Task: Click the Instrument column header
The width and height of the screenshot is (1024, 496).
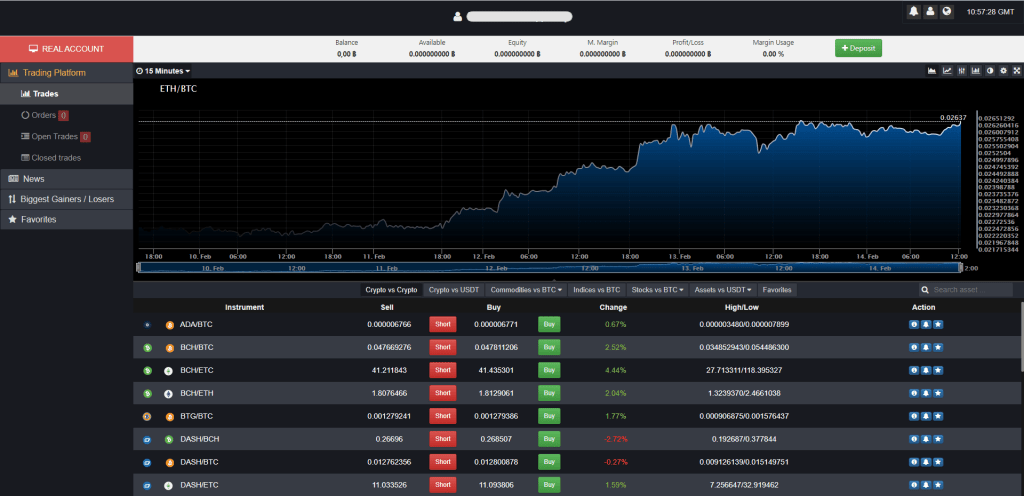Action: click(244, 307)
